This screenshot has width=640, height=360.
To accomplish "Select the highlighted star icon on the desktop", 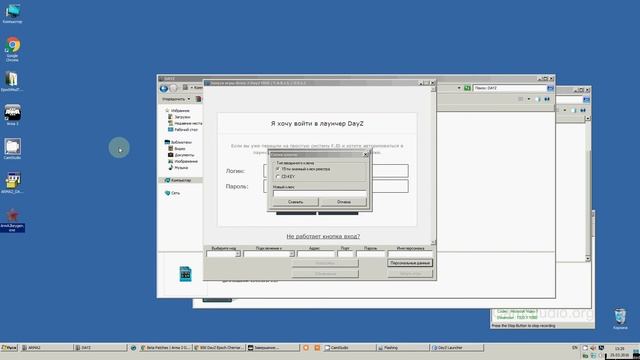I will pos(12,220).
